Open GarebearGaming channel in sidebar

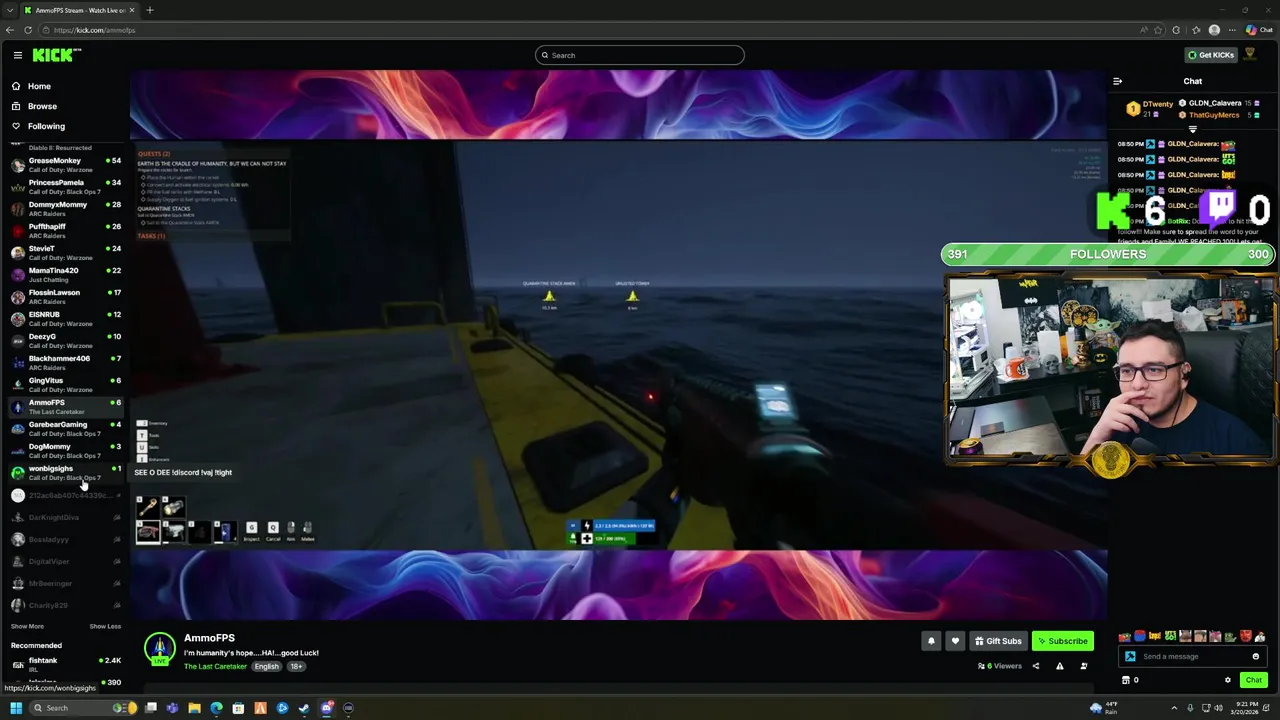coord(64,429)
